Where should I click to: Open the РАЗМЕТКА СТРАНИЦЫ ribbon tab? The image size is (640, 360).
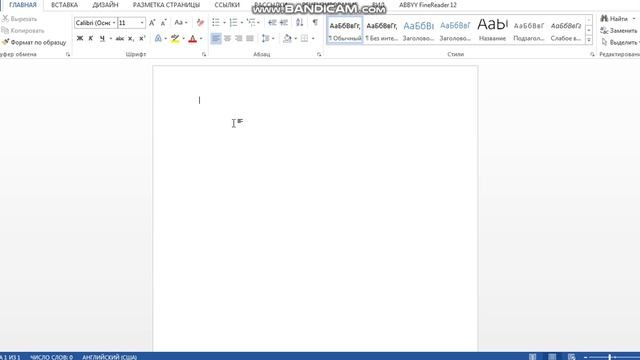coord(167,5)
